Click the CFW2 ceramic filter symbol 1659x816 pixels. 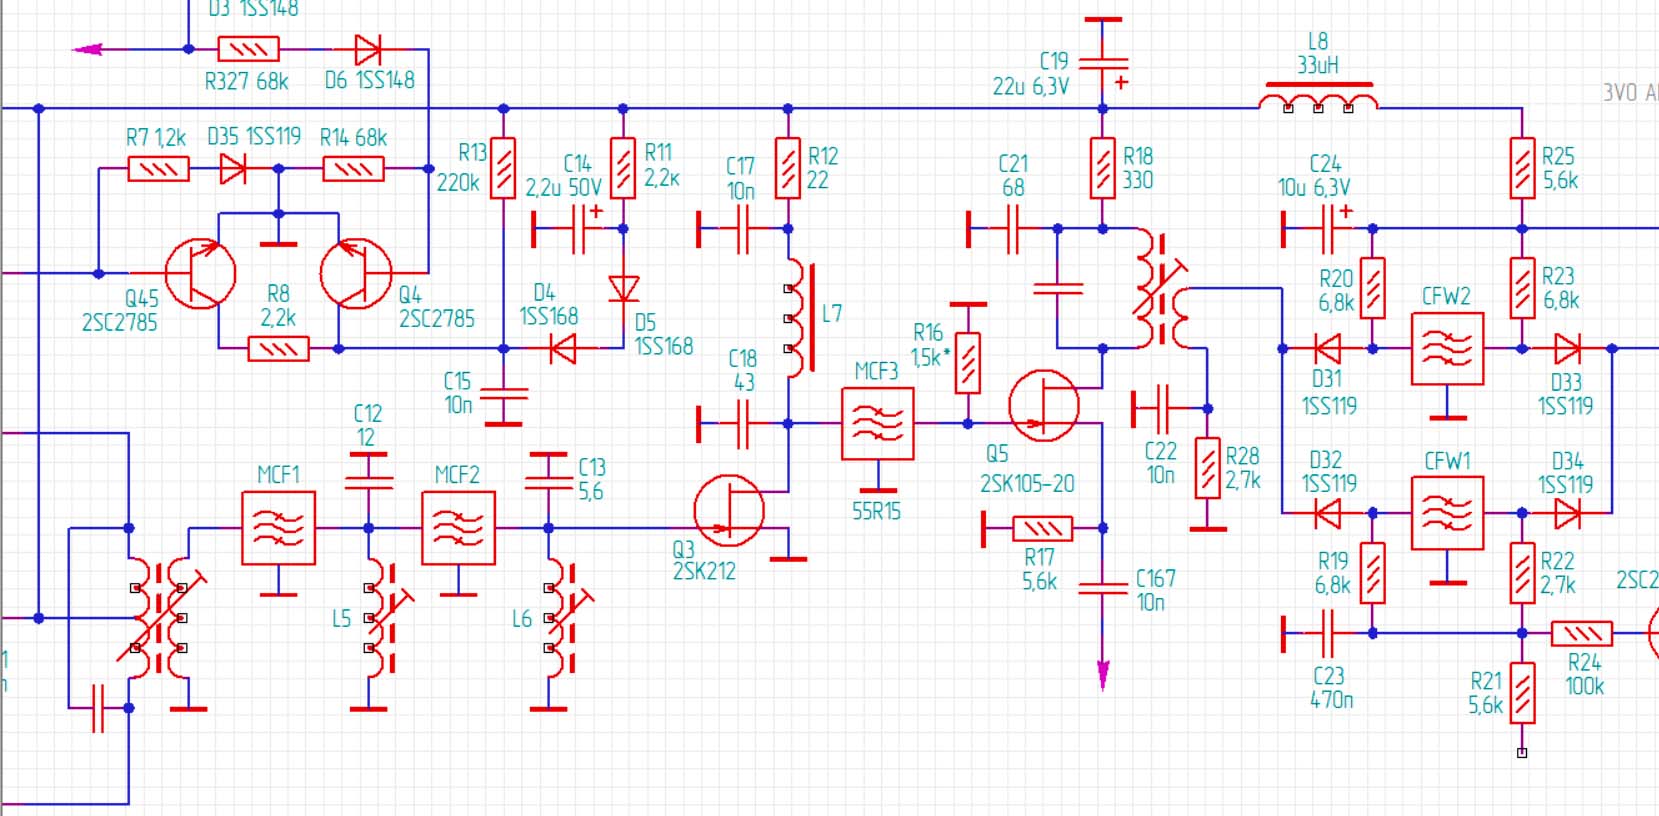[x=1447, y=348]
